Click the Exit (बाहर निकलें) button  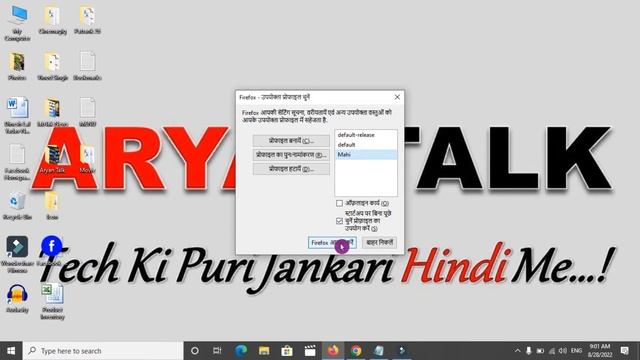tap(379, 242)
